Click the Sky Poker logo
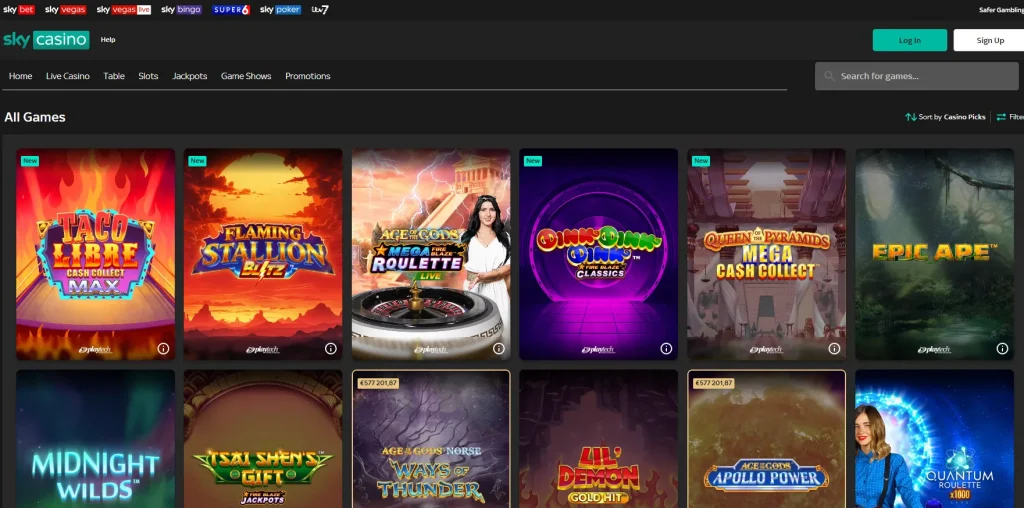Viewport: 1024px width, 508px height. (280, 10)
